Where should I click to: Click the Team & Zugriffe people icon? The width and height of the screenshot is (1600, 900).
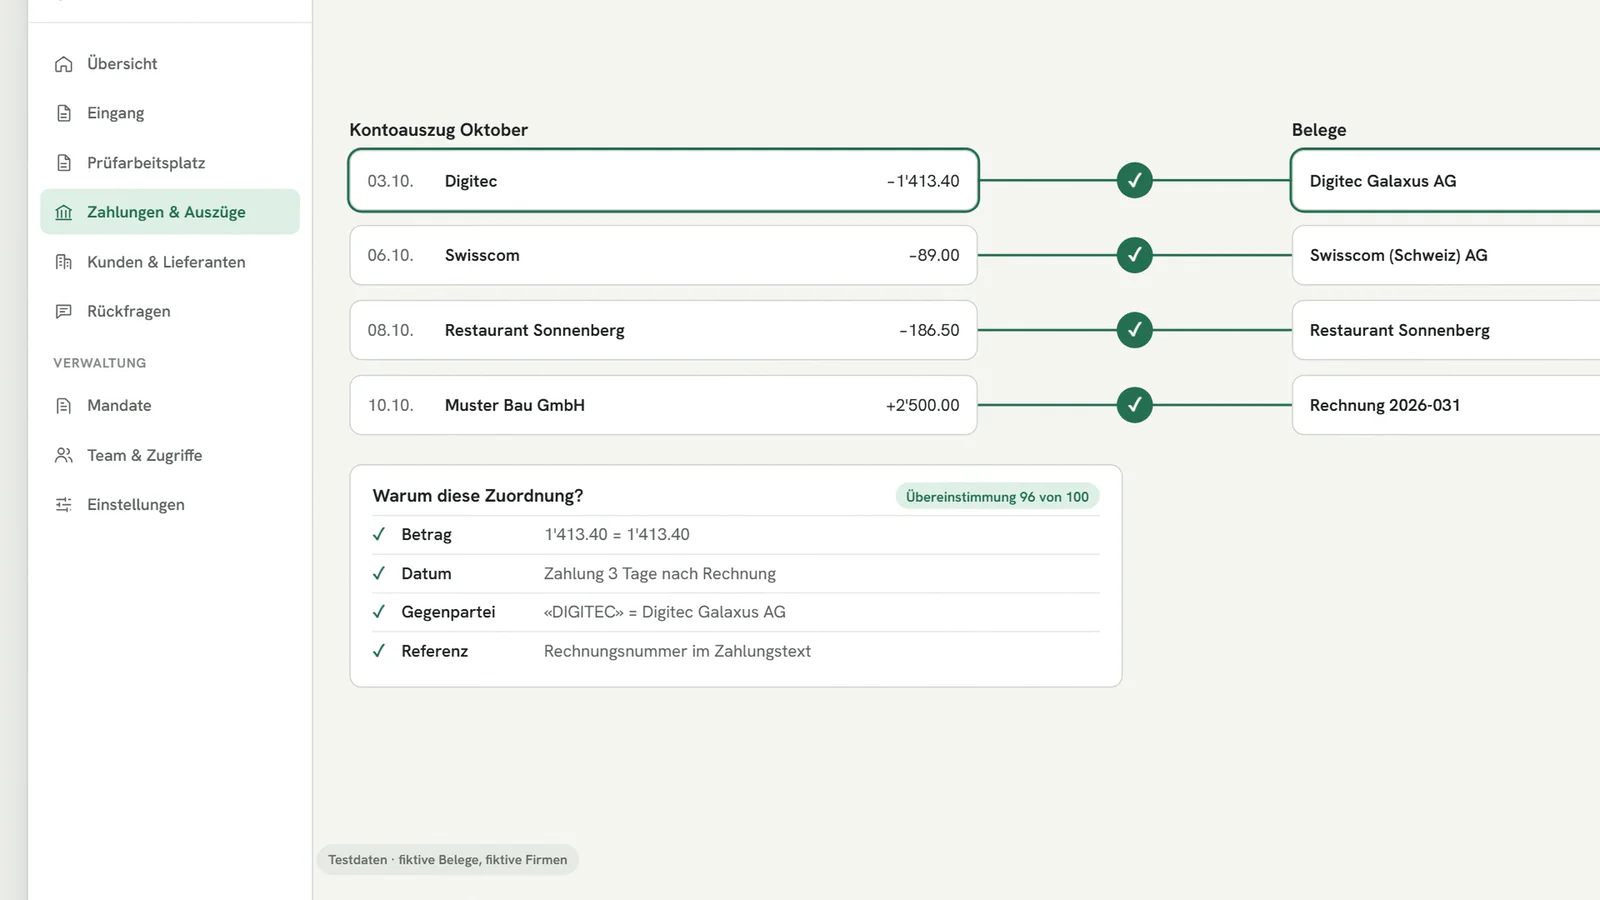pyautogui.click(x=64, y=455)
